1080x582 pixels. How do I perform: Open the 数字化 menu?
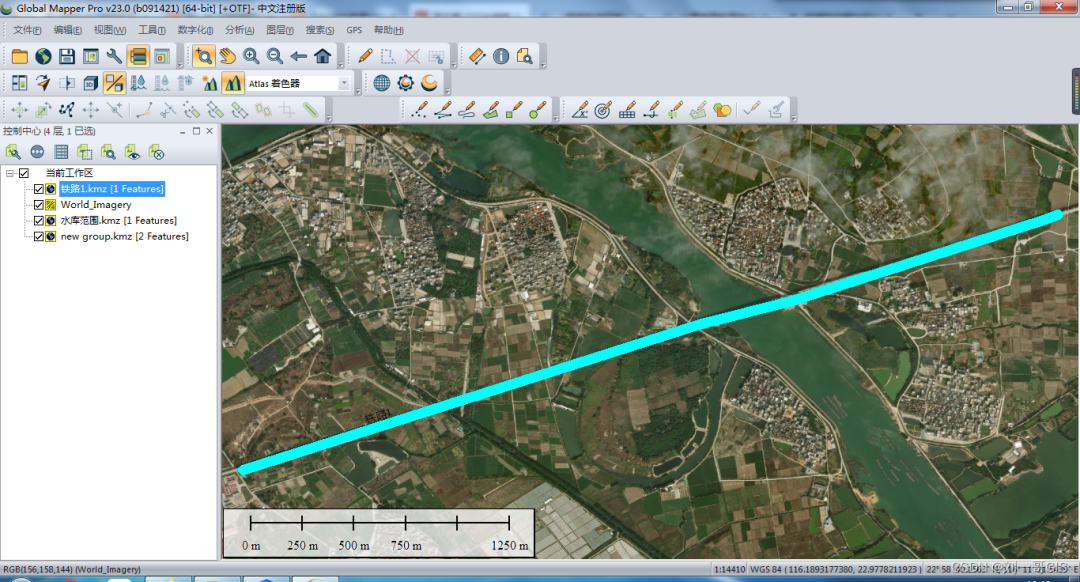196,30
